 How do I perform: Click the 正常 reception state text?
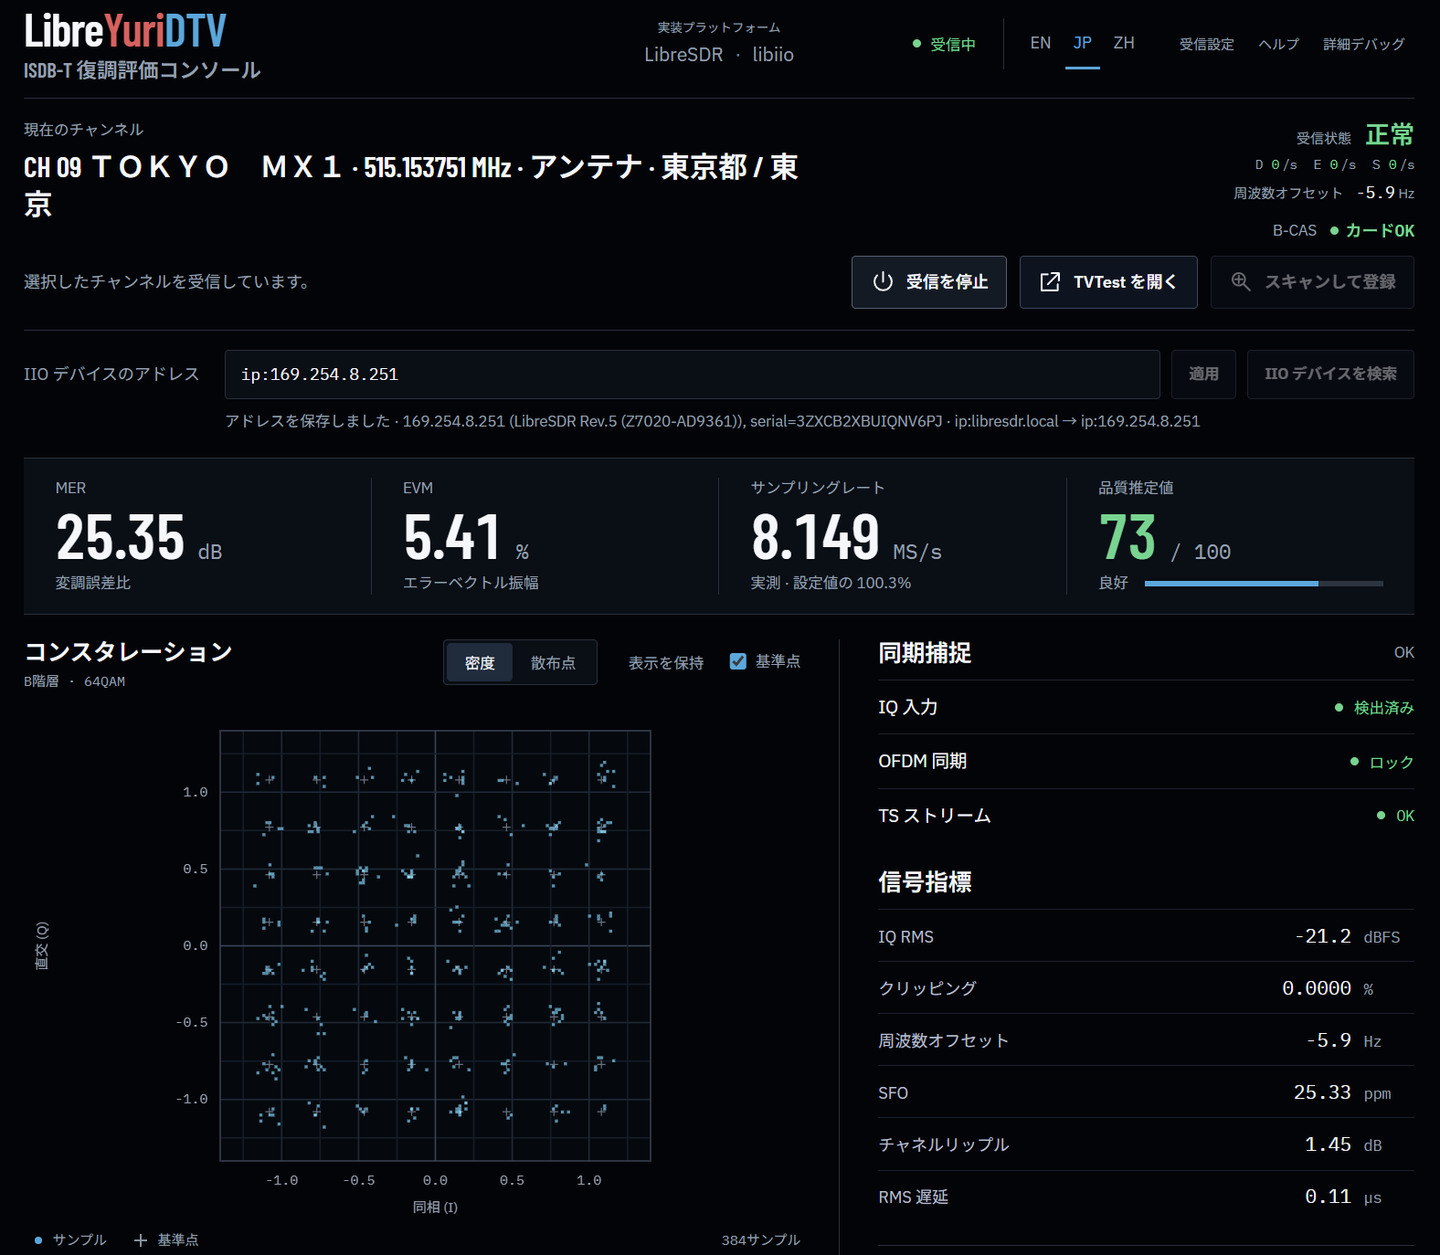[x=1390, y=135]
